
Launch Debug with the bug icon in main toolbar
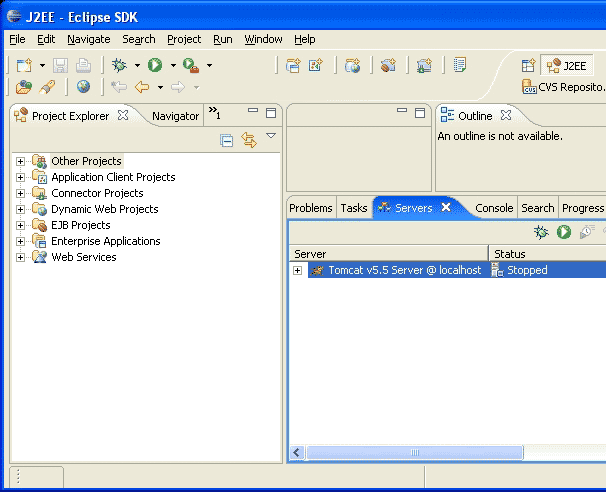(x=119, y=65)
